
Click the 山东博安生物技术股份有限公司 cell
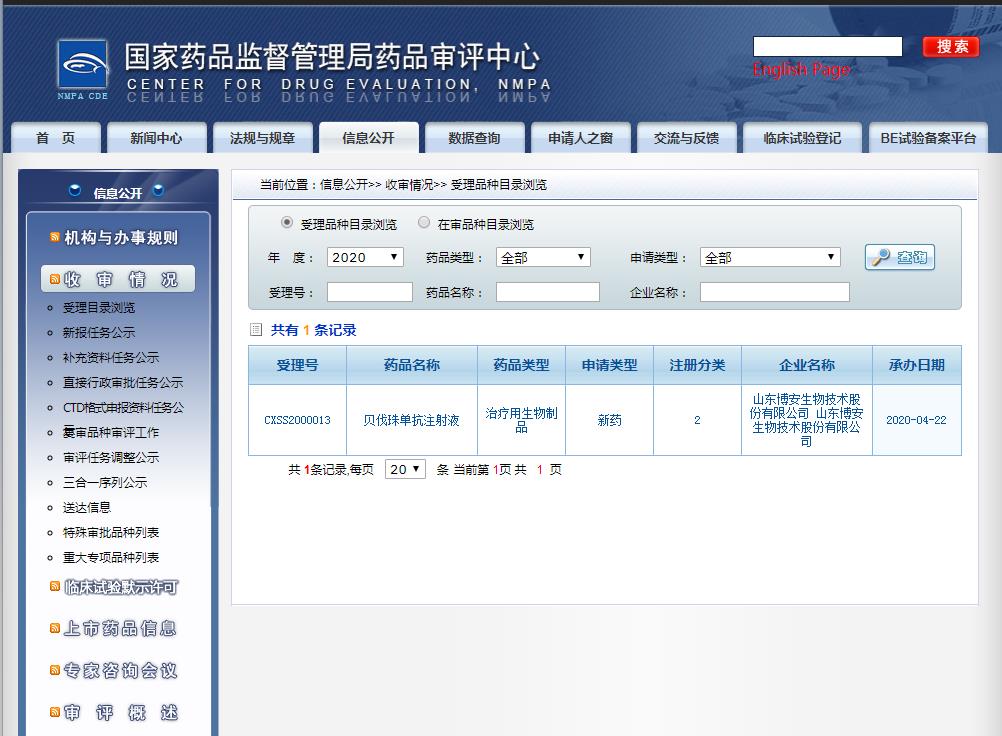[806, 420]
